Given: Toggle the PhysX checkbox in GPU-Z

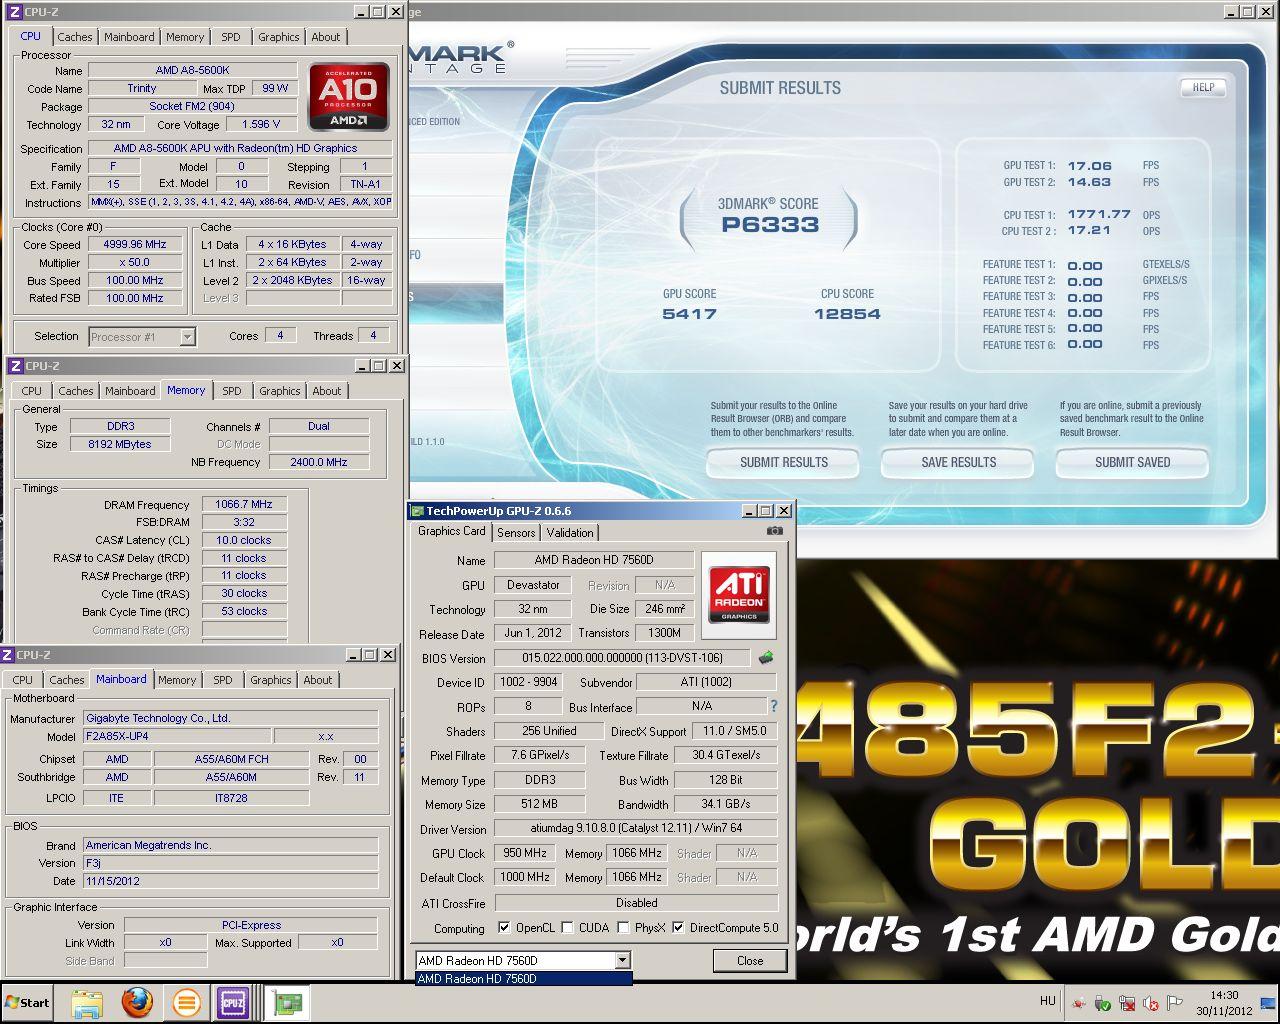Looking at the screenshot, I should (x=623, y=928).
